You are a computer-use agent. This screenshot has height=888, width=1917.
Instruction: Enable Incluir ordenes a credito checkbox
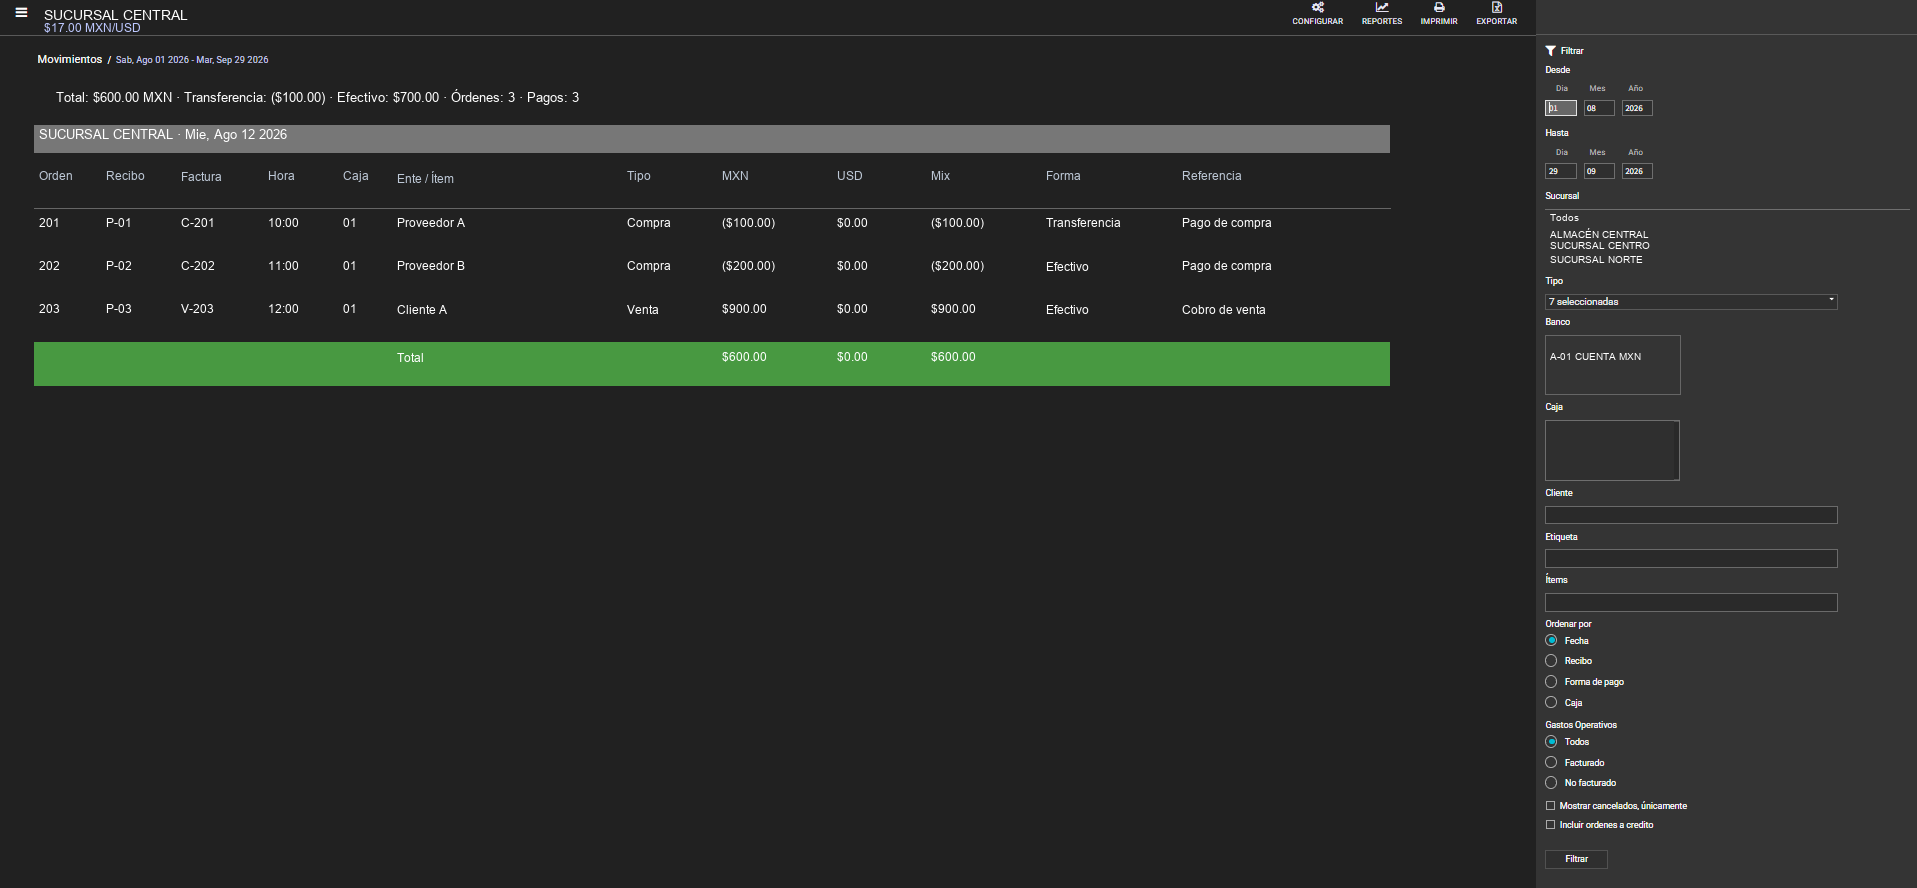point(1550,825)
